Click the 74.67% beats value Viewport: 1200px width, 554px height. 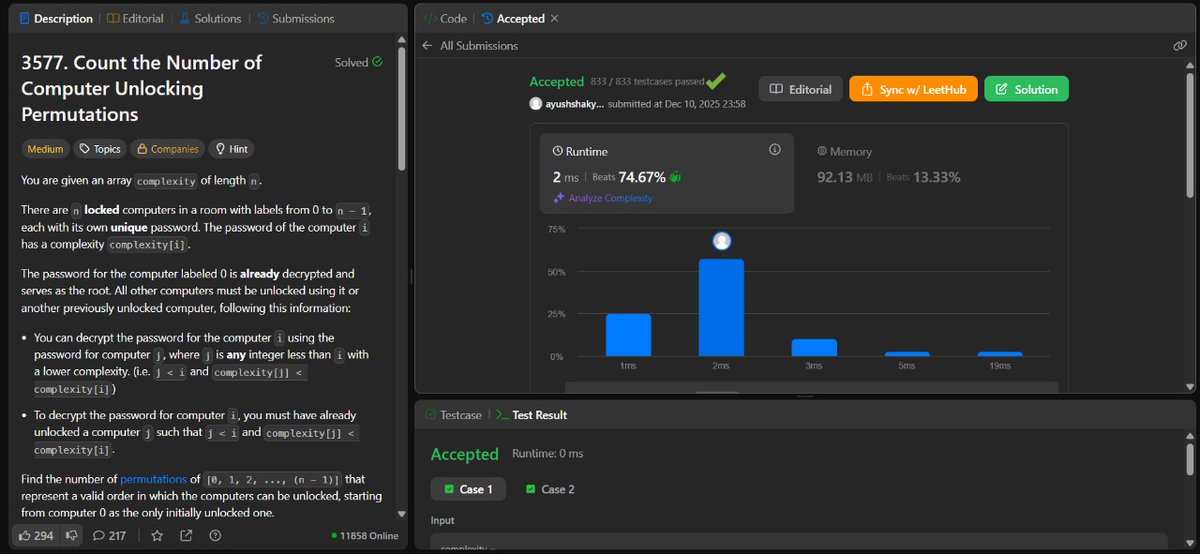pos(642,177)
